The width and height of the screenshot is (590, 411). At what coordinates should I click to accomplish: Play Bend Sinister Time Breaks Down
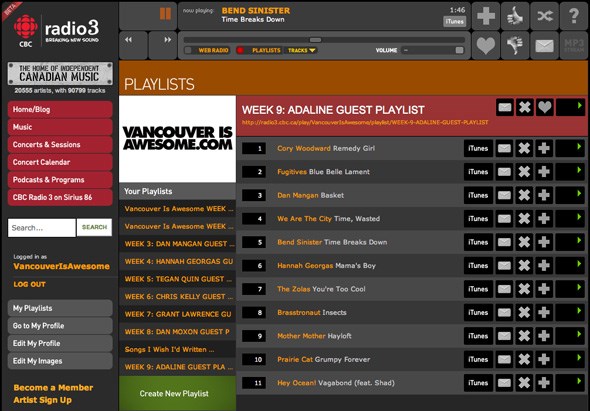(570, 242)
